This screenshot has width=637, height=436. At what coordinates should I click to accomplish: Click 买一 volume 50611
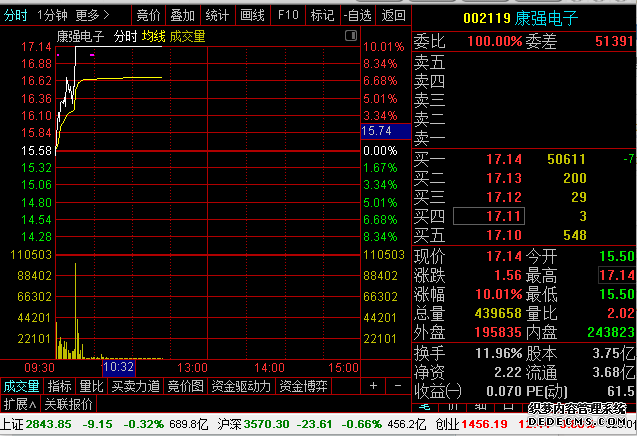(566, 159)
